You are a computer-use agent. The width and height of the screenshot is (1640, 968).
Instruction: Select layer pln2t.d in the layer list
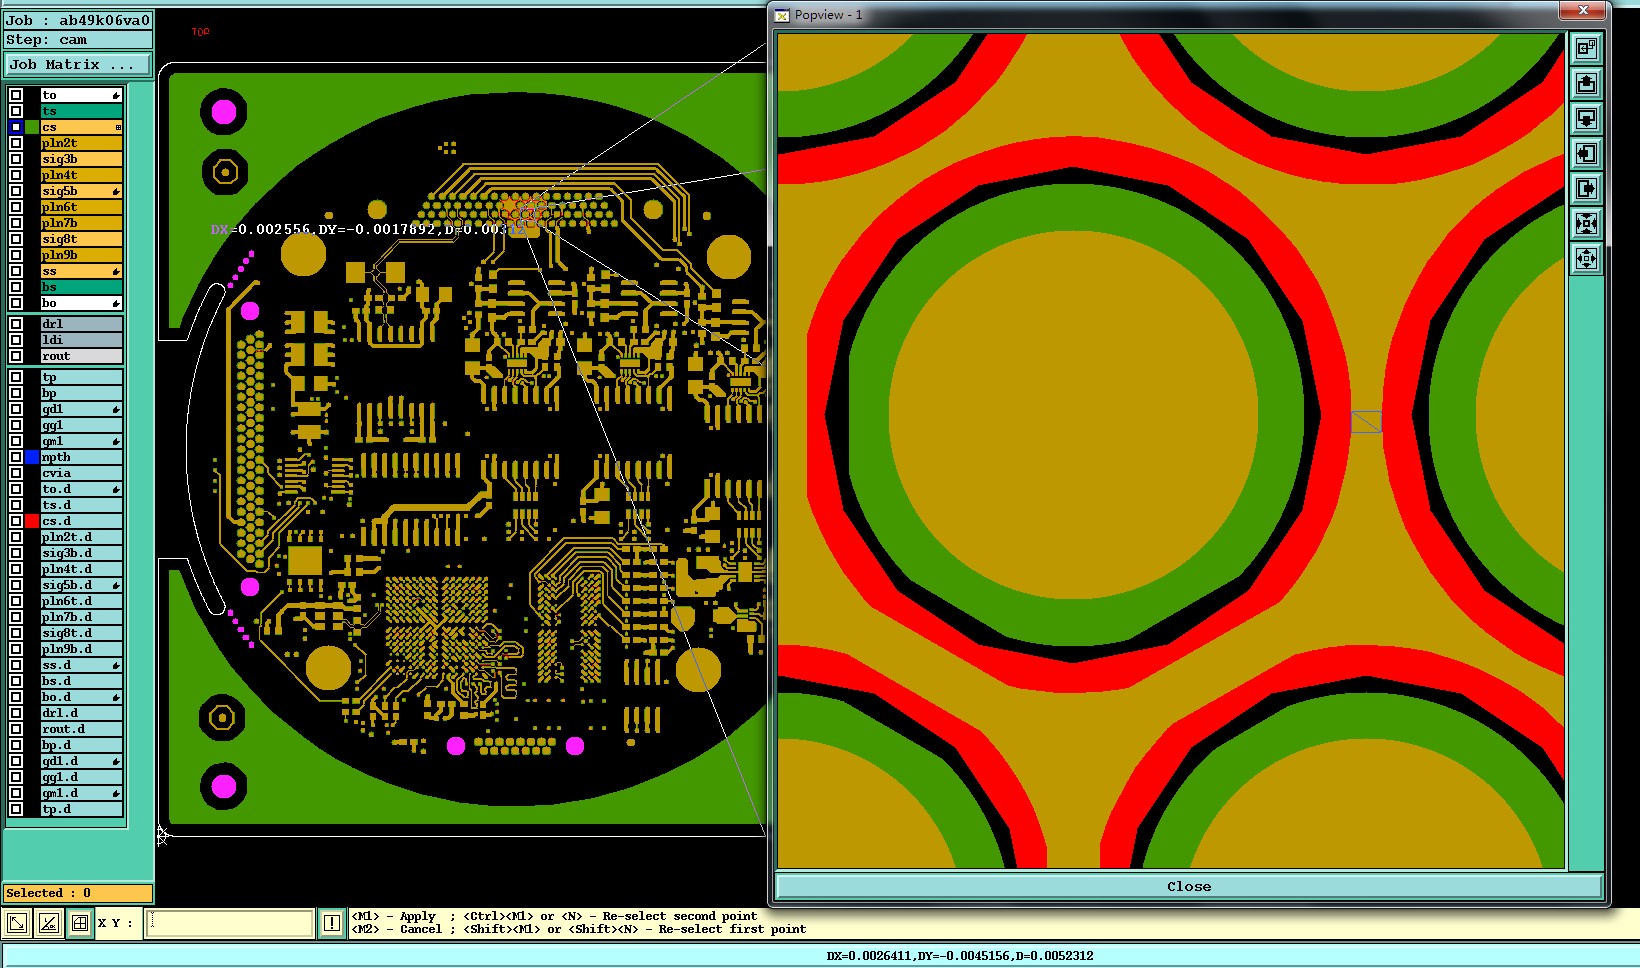[x=81, y=537]
